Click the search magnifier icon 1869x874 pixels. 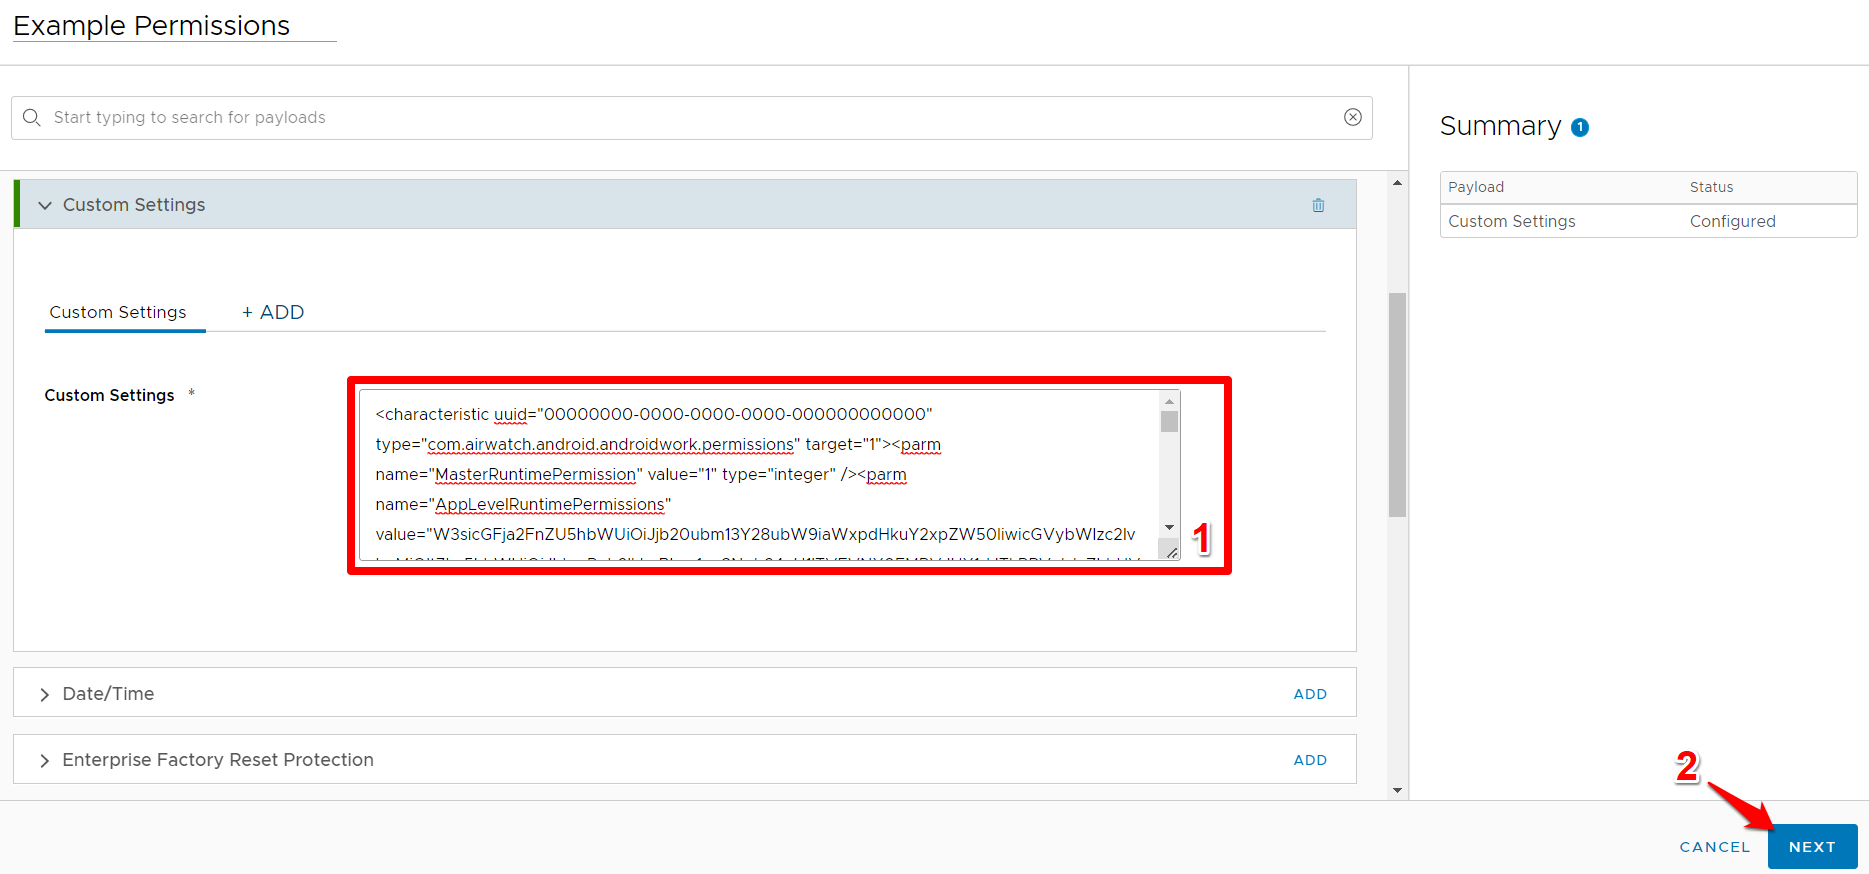click(32, 117)
